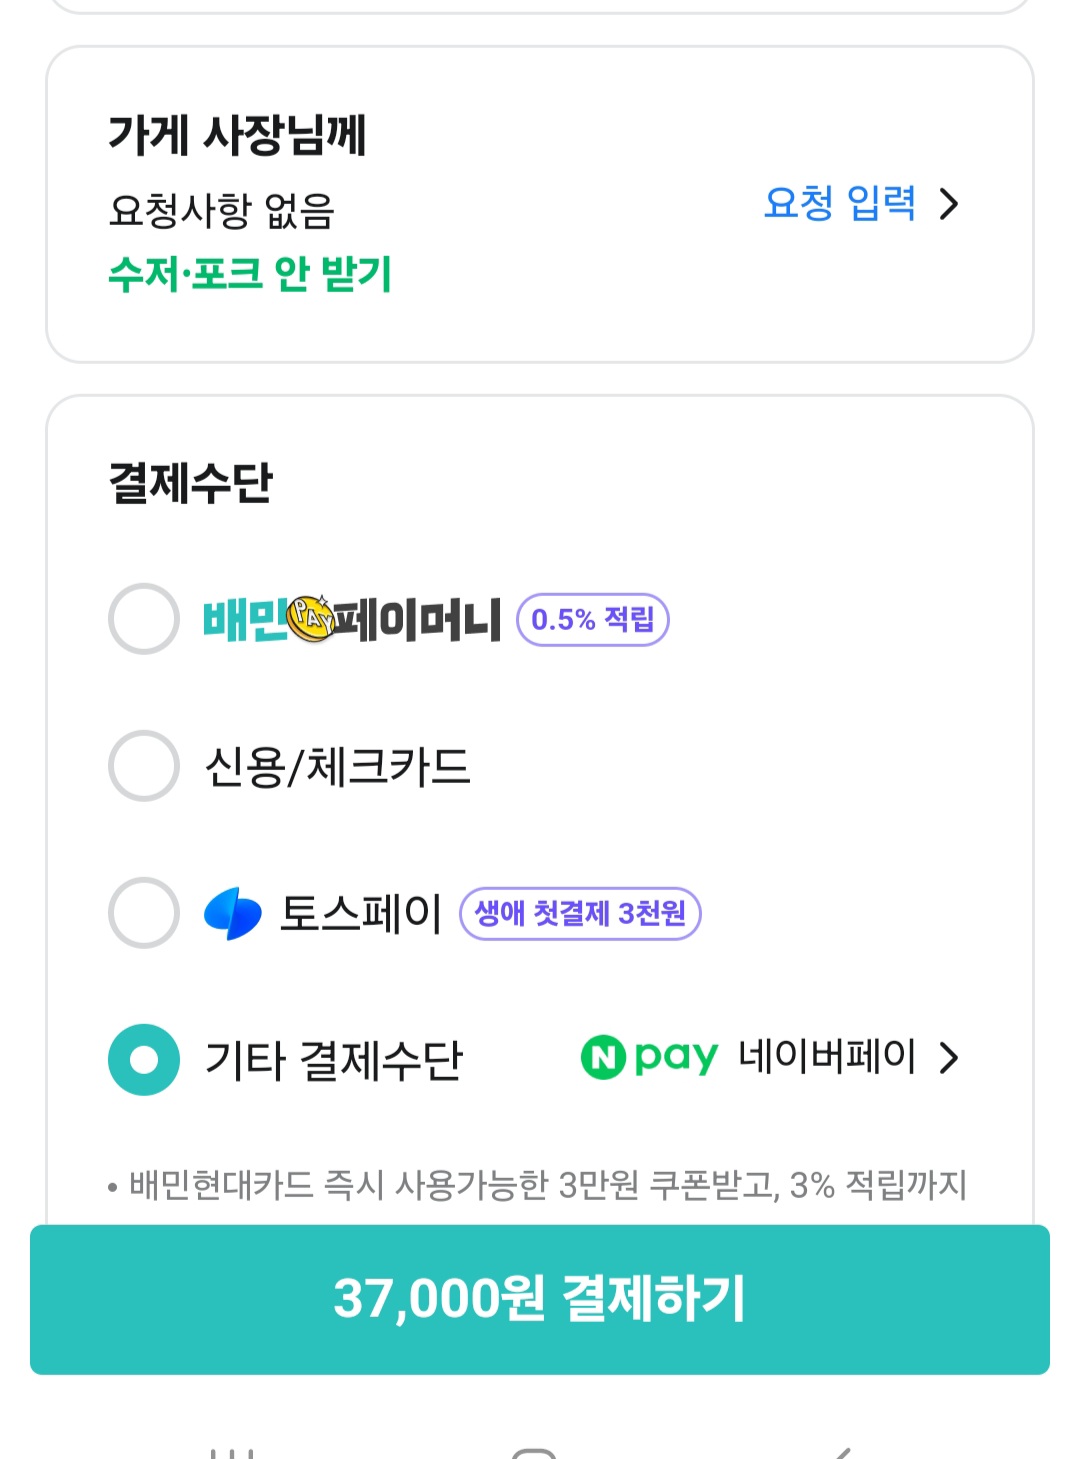Select the 신용/체크카드 radio button
This screenshot has width=1080, height=1459.
coord(144,766)
